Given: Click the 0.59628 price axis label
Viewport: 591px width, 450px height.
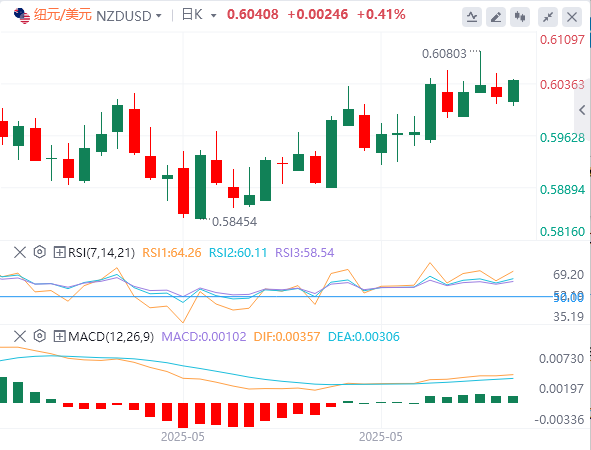Looking at the screenshot, I should (562, 138).
